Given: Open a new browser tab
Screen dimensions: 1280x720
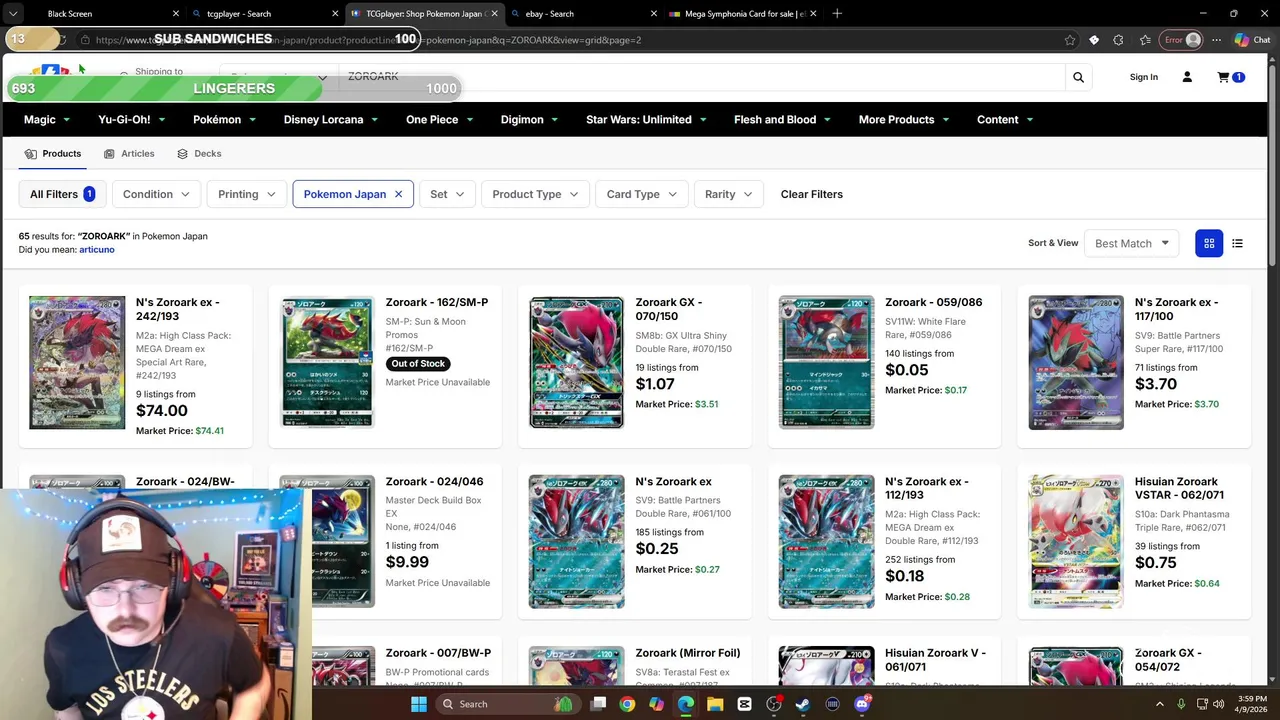Looking at the screenshot, I should click(837, 14).
